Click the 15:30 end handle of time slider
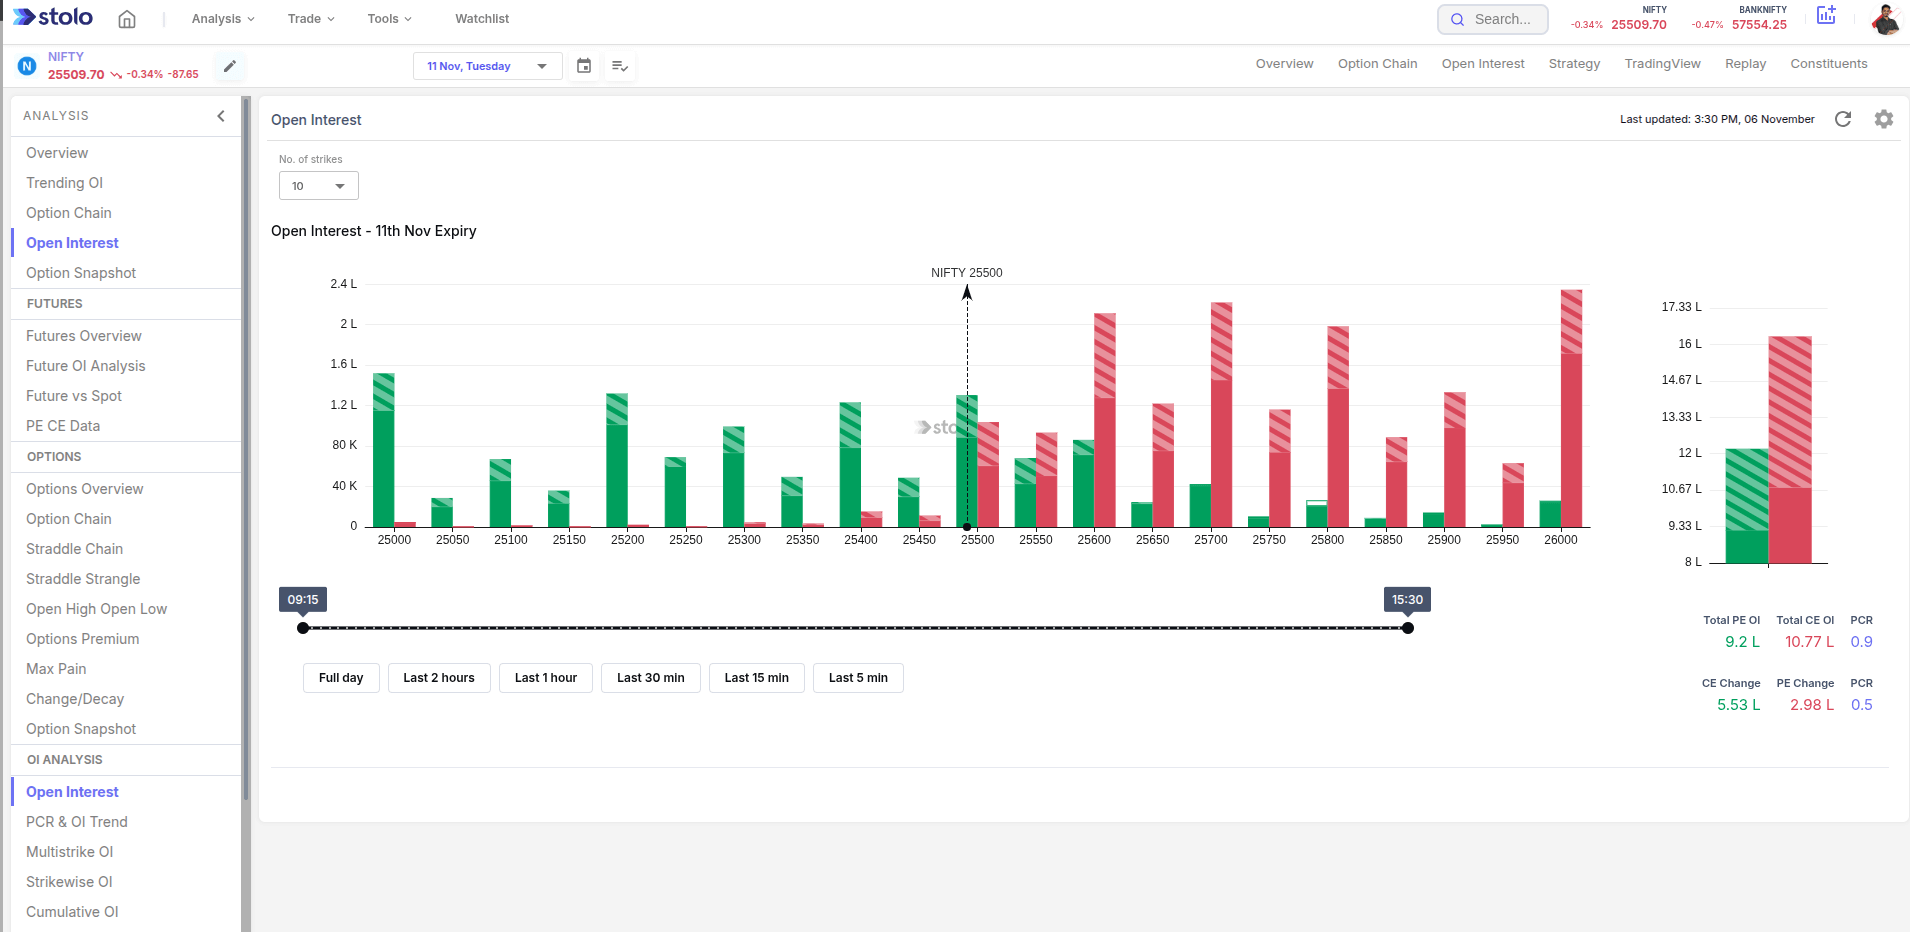The height and width of the screenshot is (932, 1910). point(1408,628)
